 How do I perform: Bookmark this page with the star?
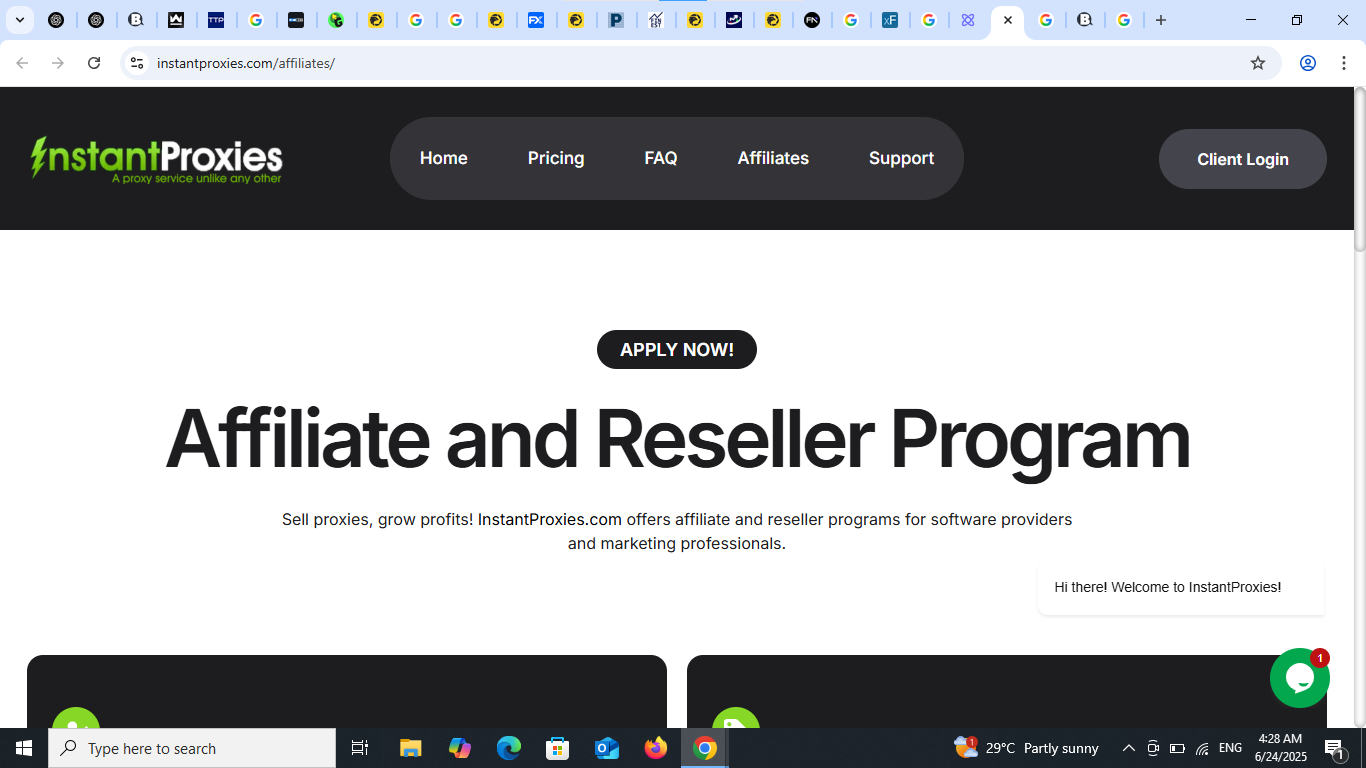pyautogui.click(x=1258, y=63)
